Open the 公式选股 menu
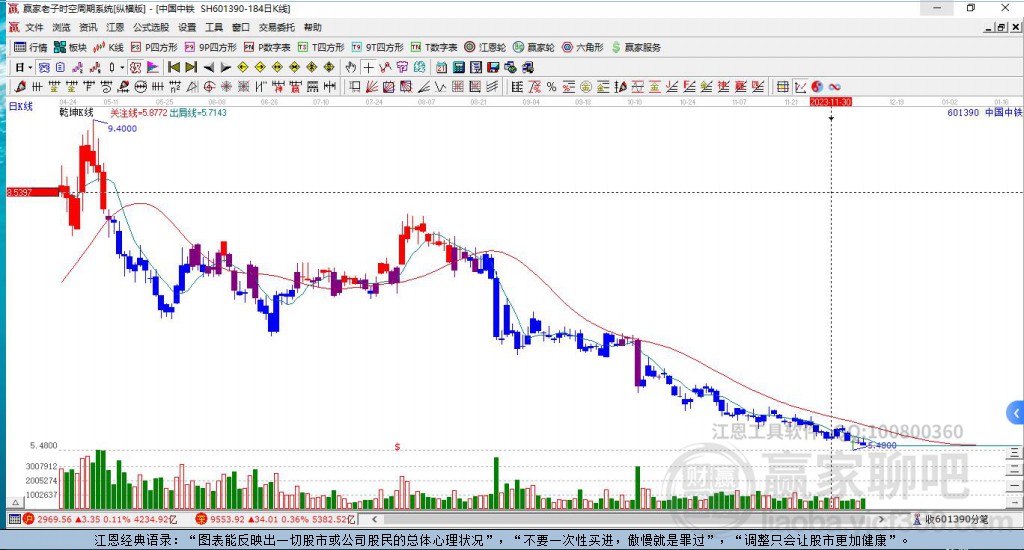Screen dimensions: 1024x550 (x=151, y=27)
